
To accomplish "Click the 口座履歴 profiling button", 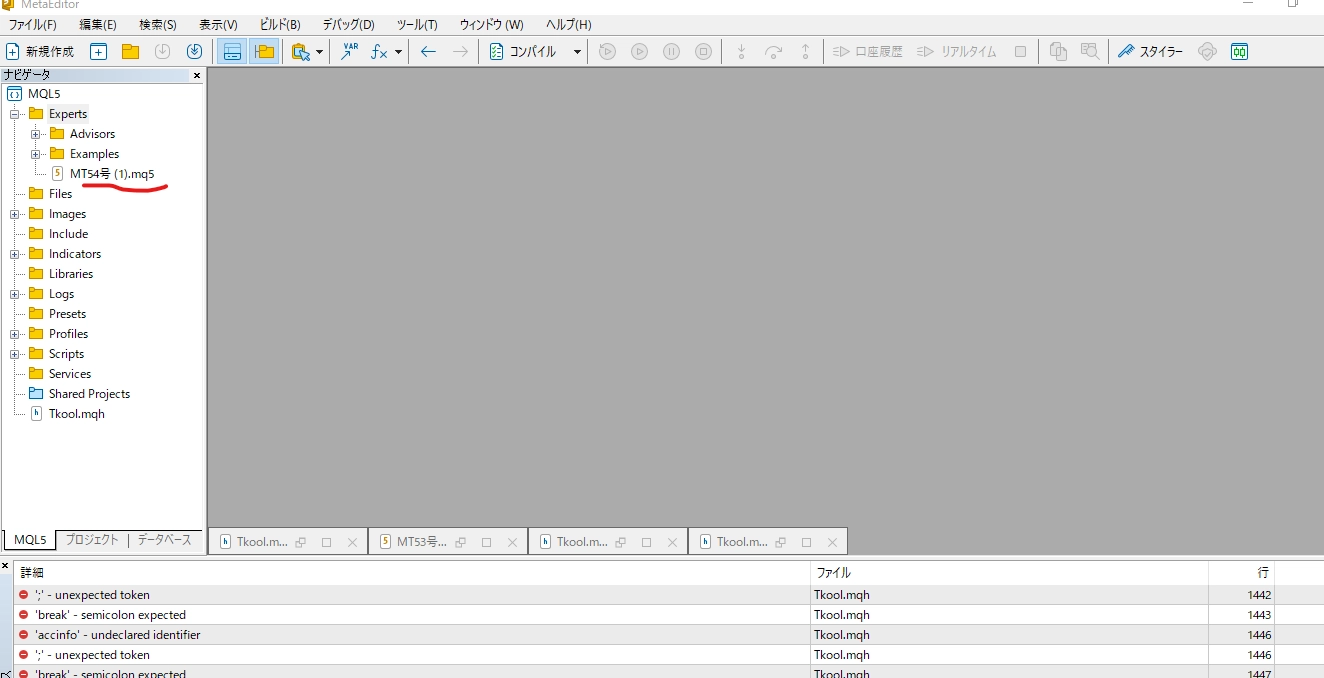I will click(x=867, y=52).
